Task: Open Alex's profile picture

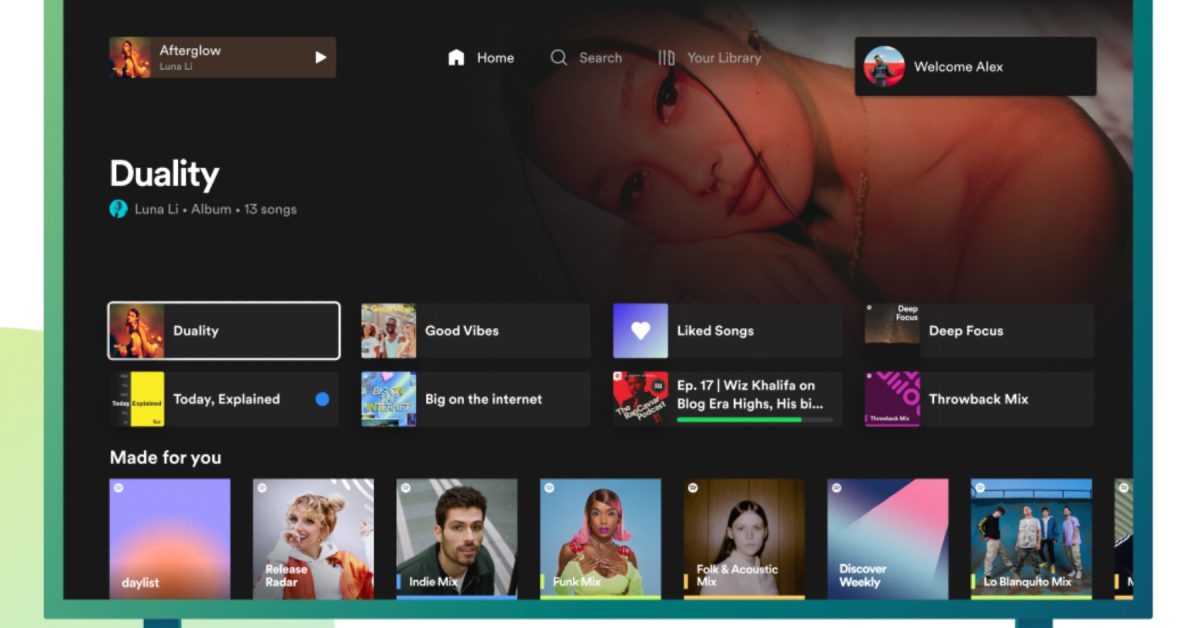Action: (x=884, y=67)
